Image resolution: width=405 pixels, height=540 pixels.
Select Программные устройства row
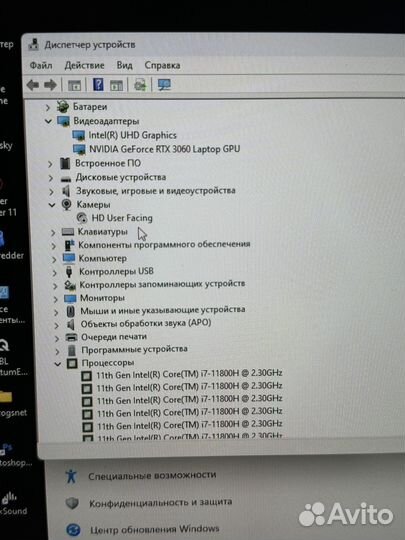[x=135, y=350]
